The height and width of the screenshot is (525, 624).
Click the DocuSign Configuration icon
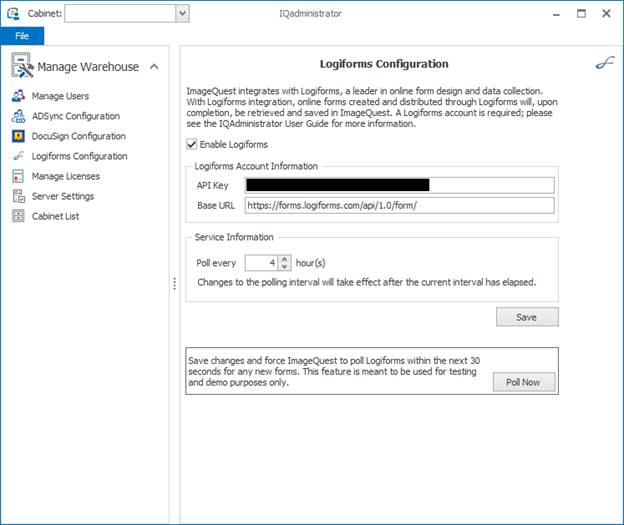pyautogui.click(x=18, y=136)
